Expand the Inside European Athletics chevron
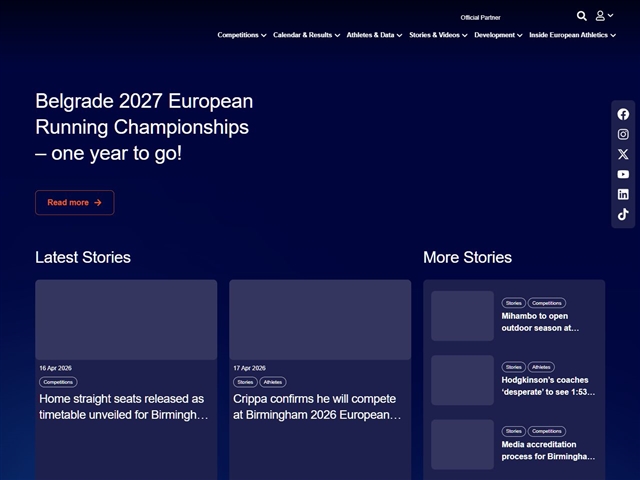The height and width of the screenshot is (480, 640). (x=613, y=36)
